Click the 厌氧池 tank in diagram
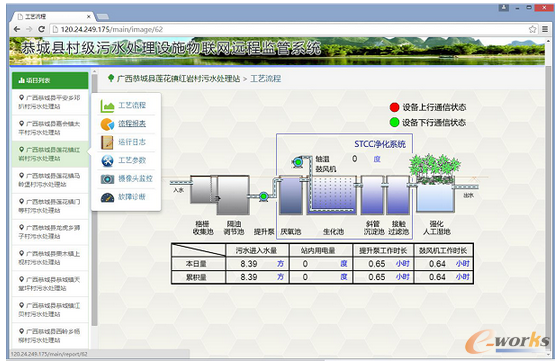This screenshot has width=560, height=364. 291,195
